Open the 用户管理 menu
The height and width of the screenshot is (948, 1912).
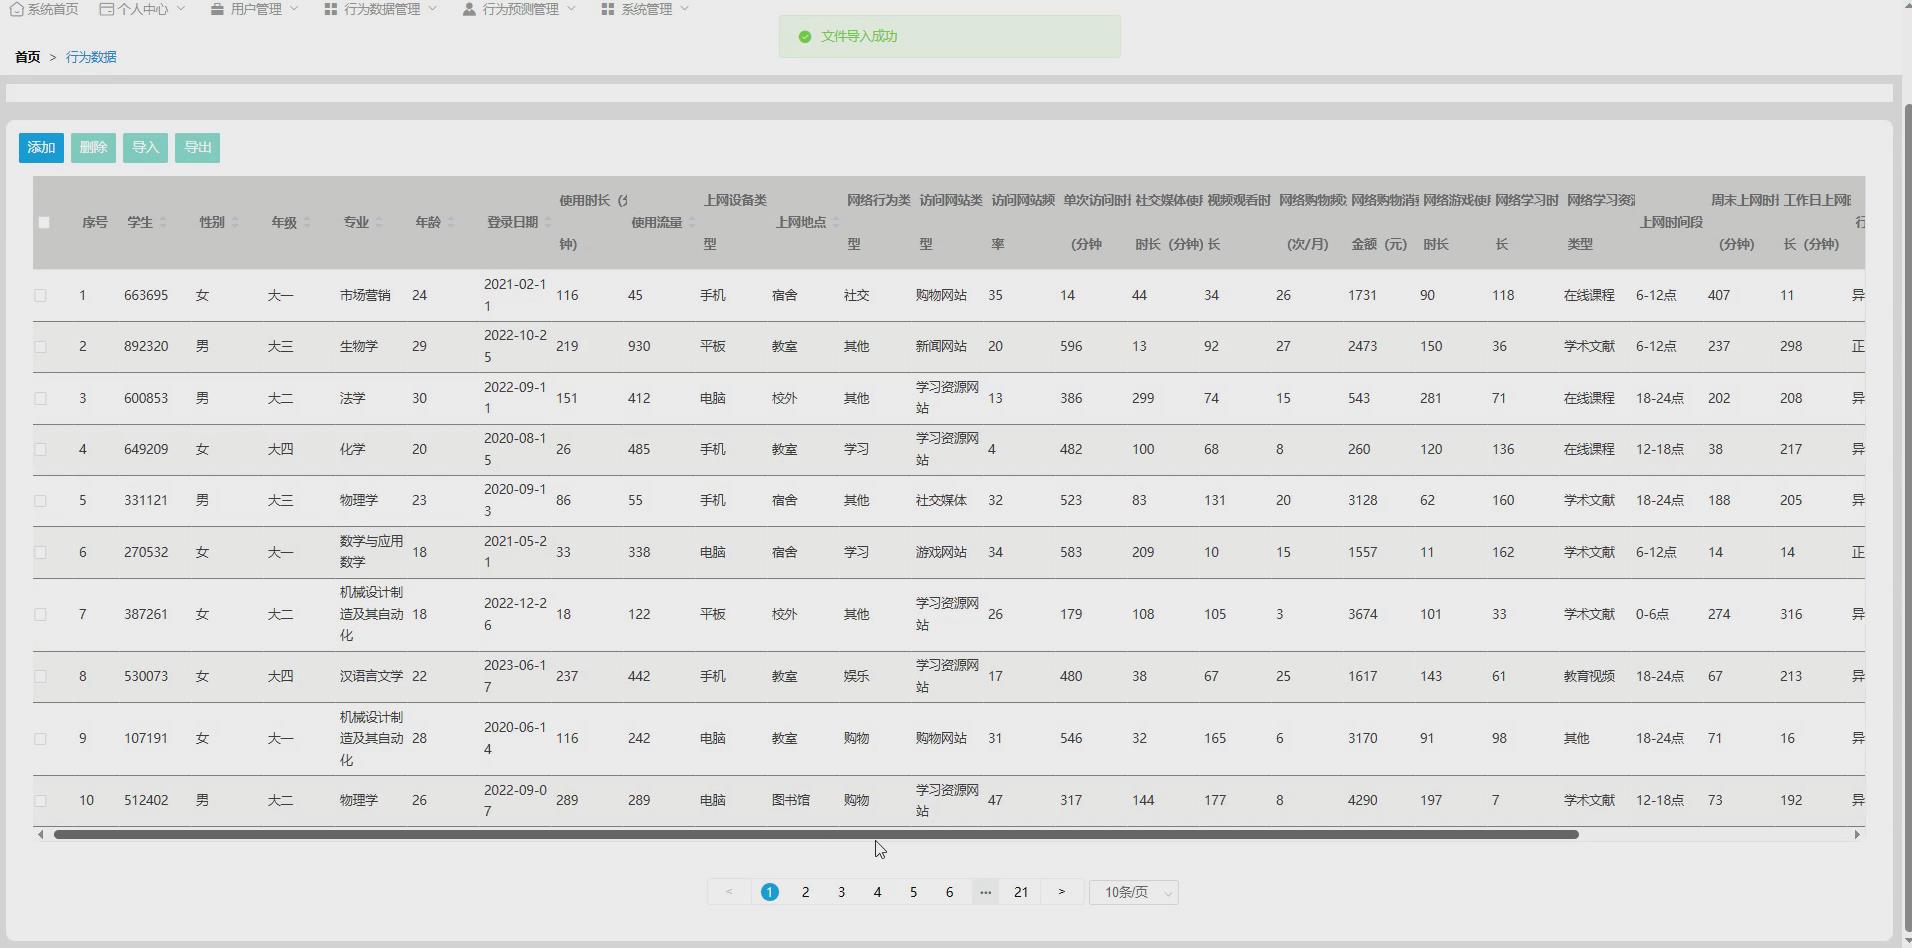255,9
